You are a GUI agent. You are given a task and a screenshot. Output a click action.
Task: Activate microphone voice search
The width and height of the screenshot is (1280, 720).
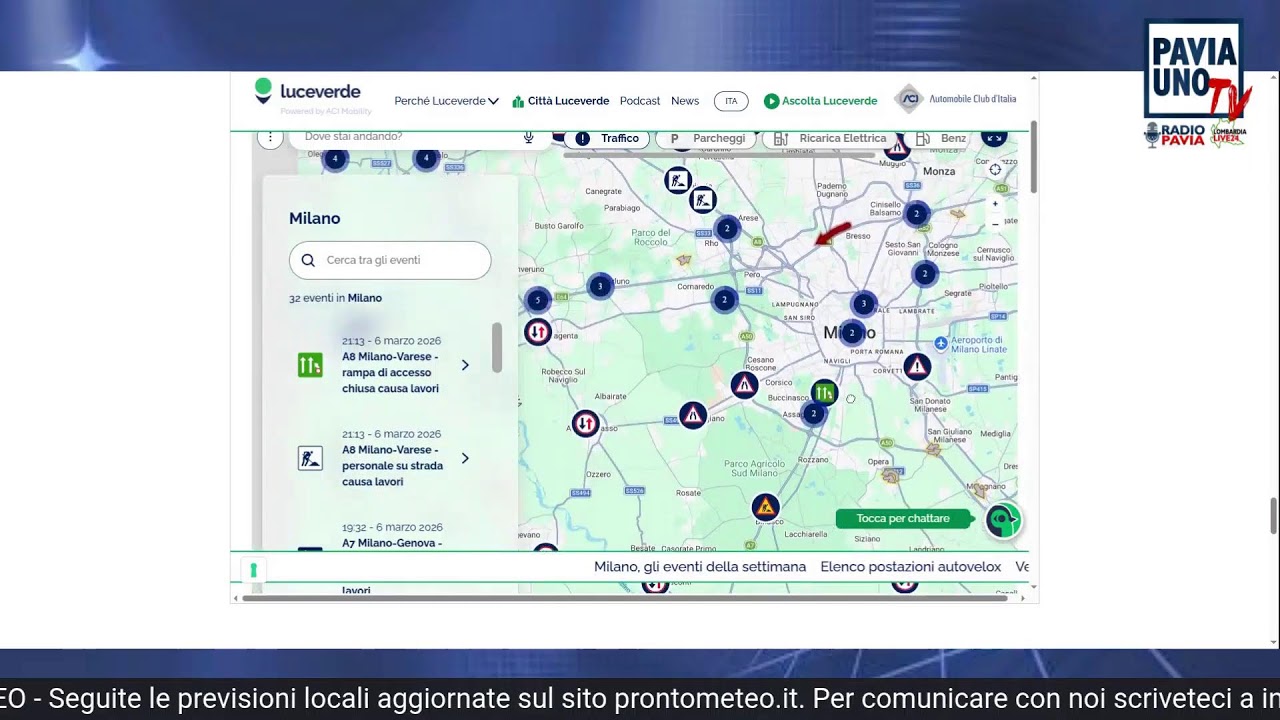click(x=529, y=137)
